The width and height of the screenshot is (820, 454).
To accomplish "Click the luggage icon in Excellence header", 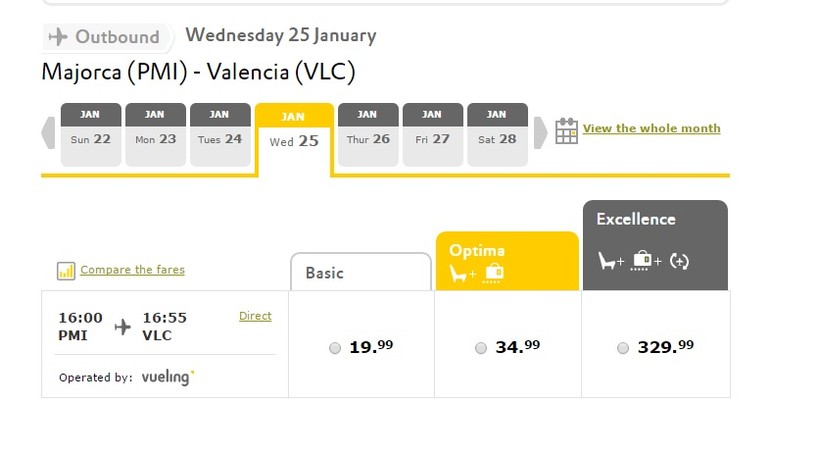I will point(644,261).
